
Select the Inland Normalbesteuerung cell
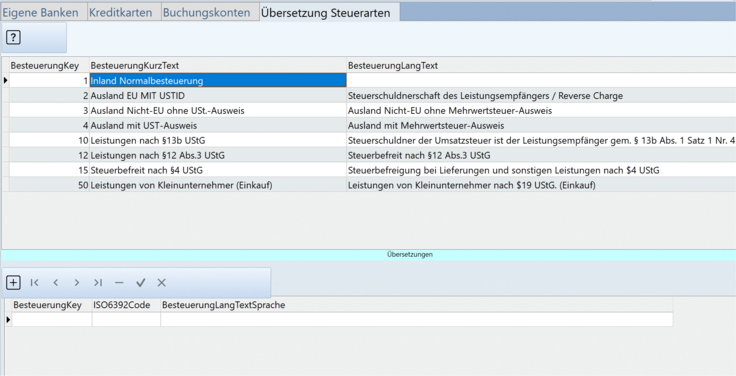point(217,81)
